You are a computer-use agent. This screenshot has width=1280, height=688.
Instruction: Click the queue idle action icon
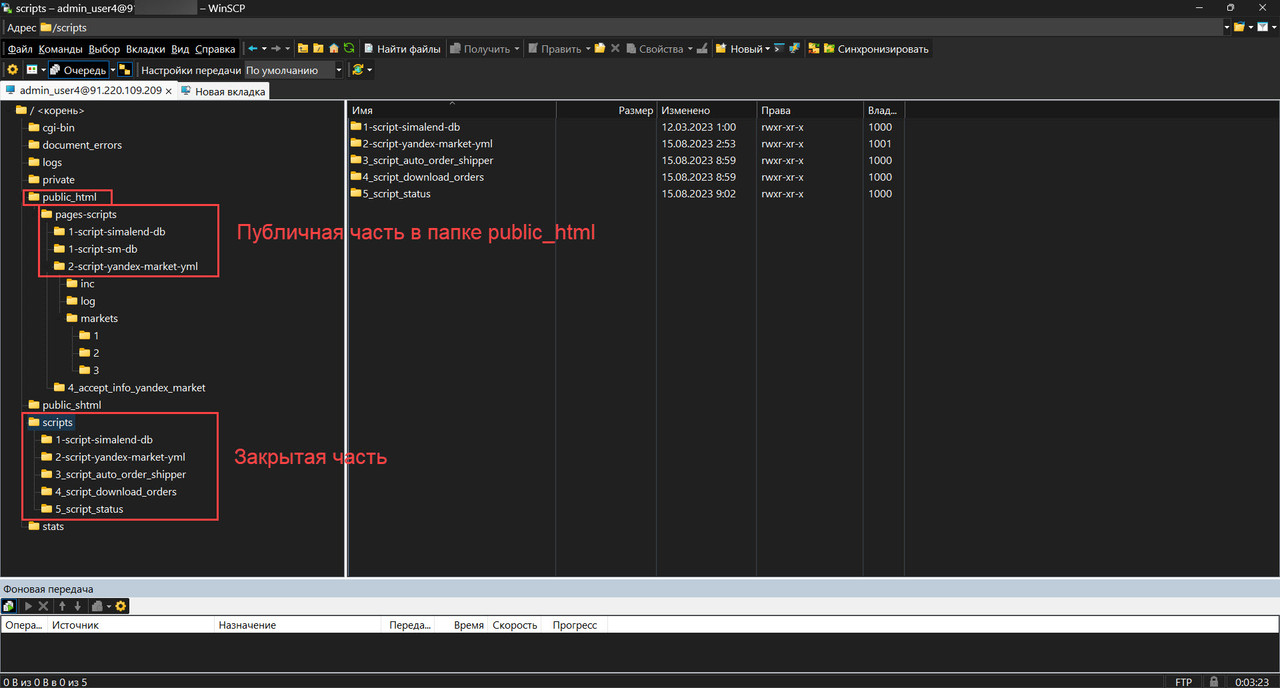(x=97, y=606)
